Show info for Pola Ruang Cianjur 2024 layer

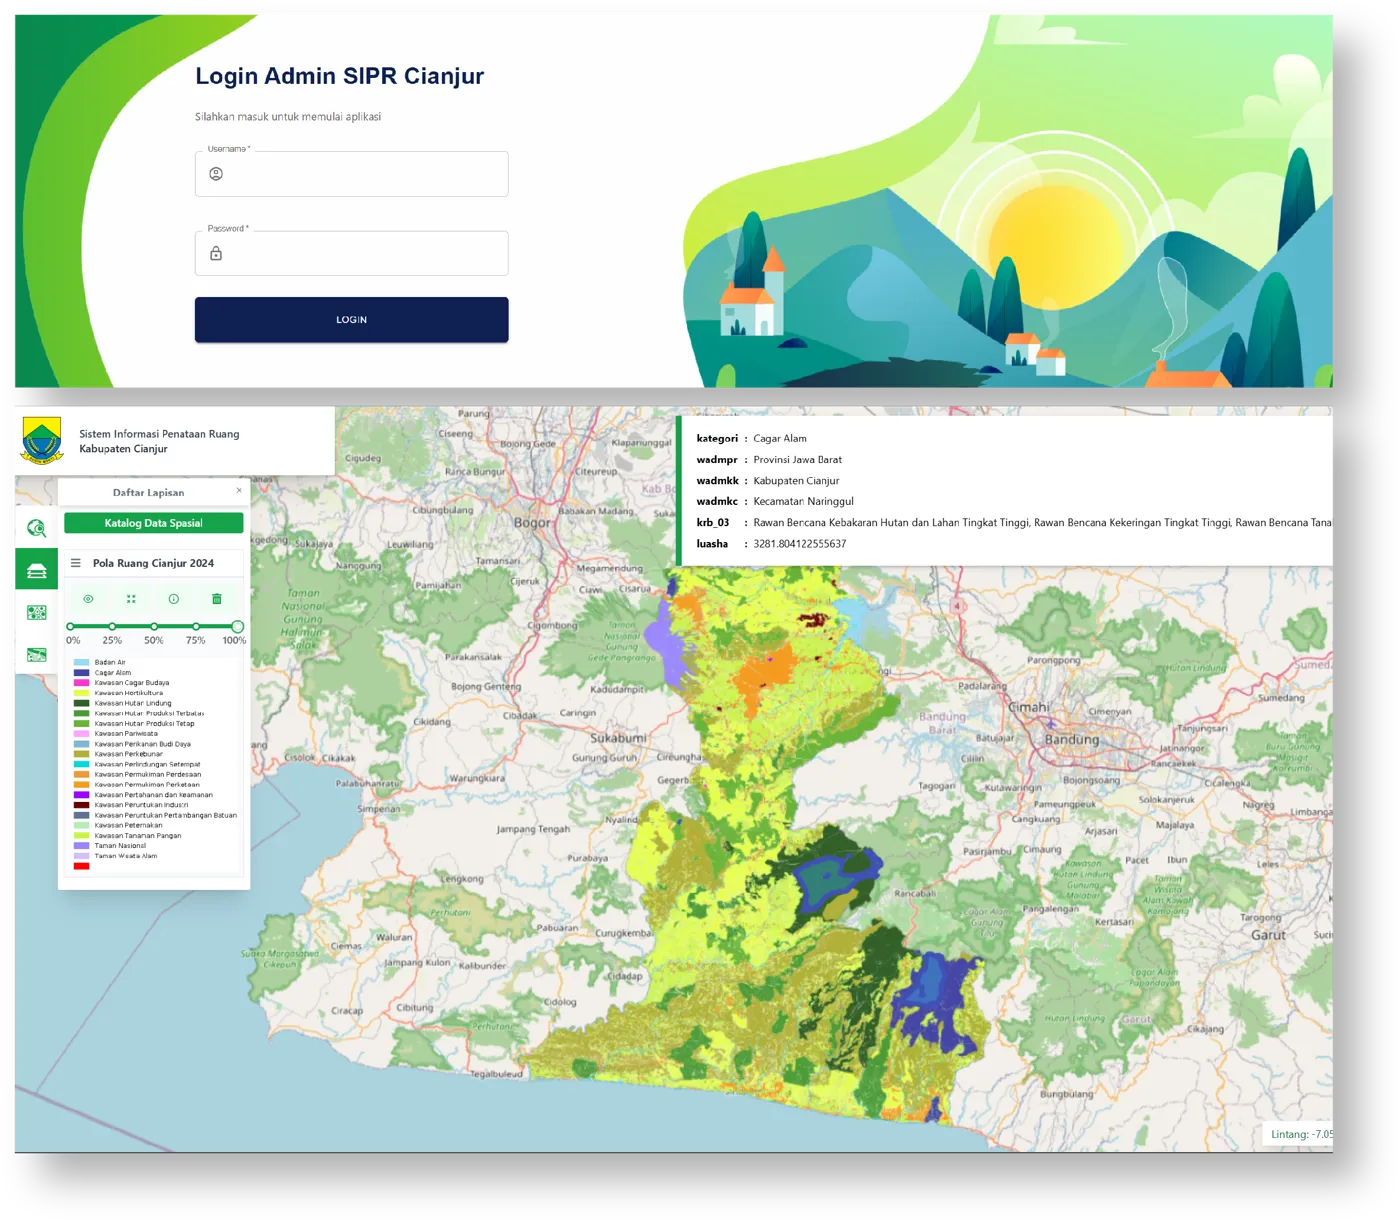click(x=174, y=599)
